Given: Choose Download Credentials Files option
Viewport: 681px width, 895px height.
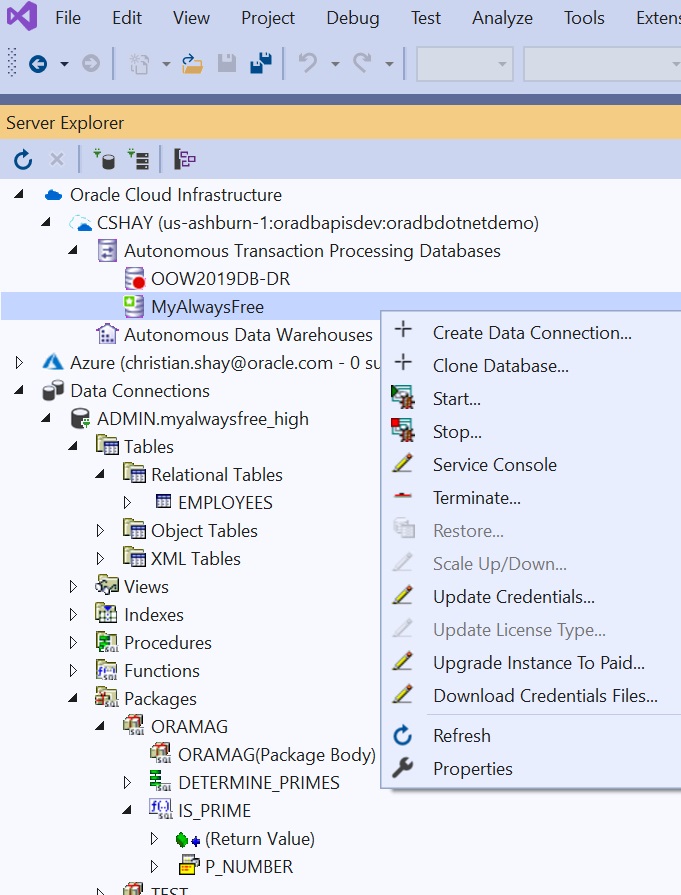Looking at the screenshot, I should tap(531, 696).
